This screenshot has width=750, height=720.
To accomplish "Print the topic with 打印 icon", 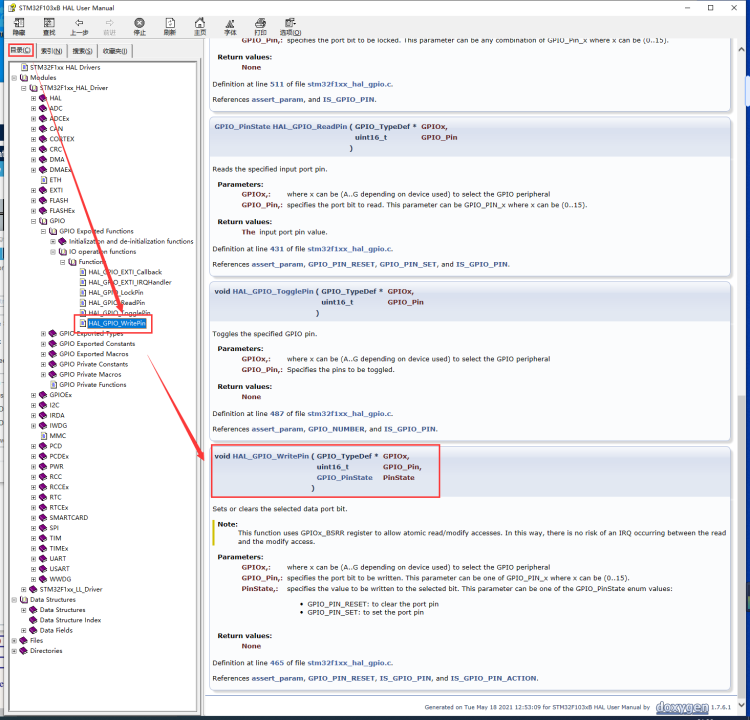I will 260,26.
